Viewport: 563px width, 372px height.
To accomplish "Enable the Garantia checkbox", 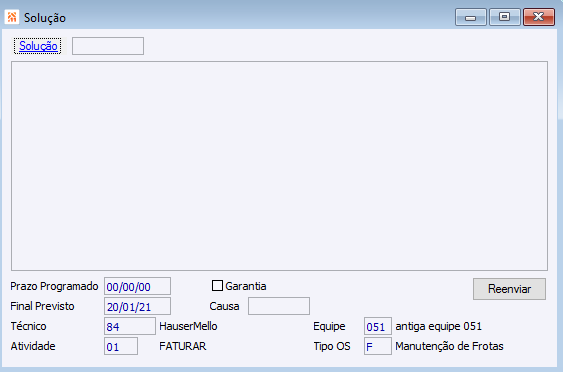I will click(x=217, y=286).
